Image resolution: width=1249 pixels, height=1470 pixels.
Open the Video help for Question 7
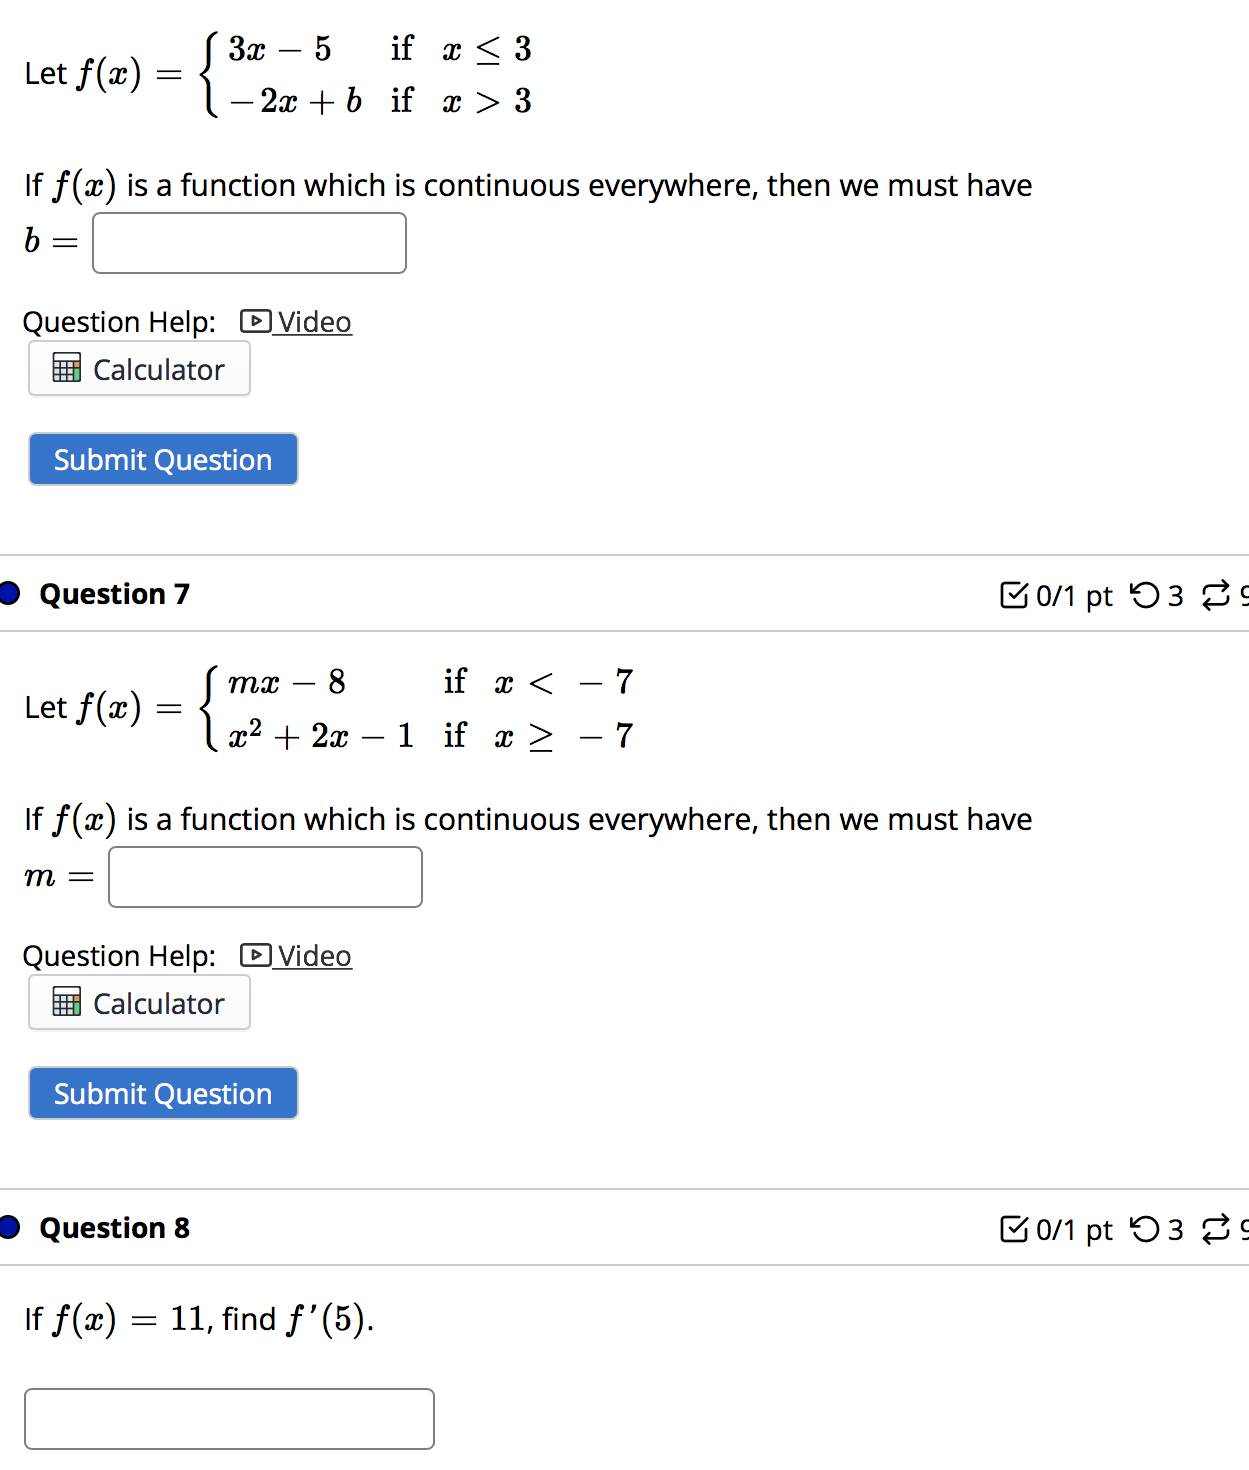313,955
